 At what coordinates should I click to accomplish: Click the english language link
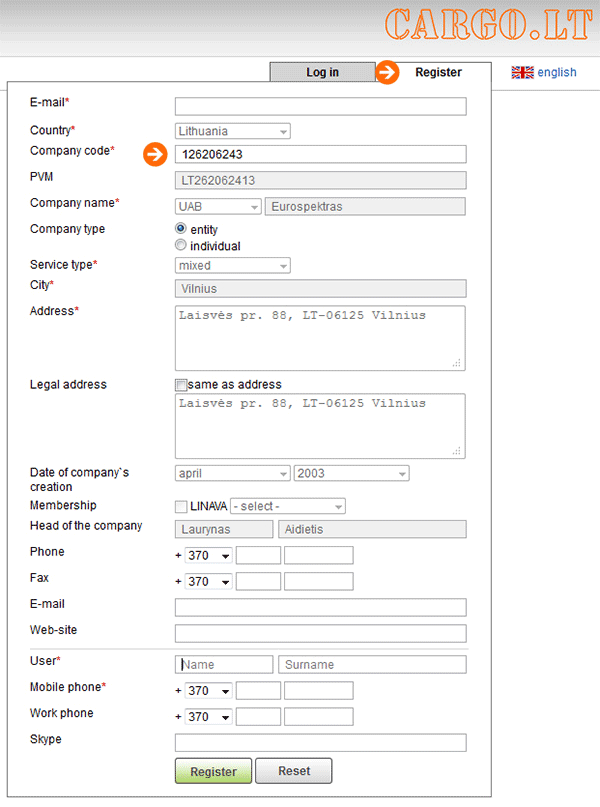(x=557, y=72)
